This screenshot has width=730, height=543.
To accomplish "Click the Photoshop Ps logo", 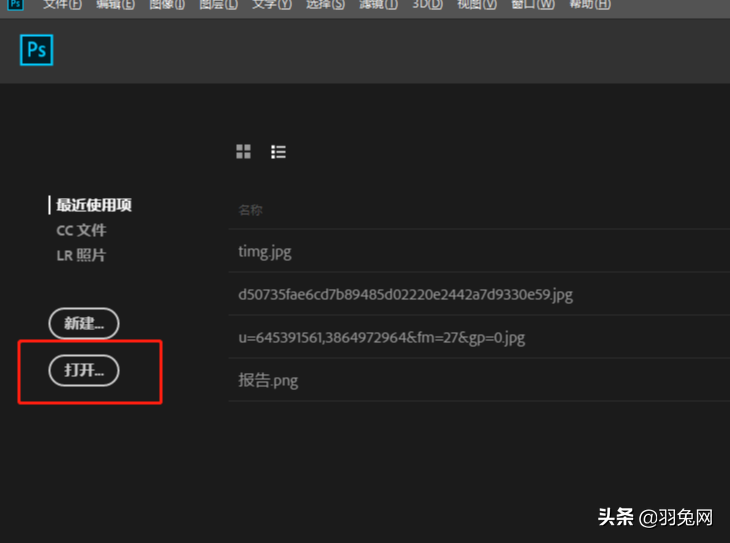I will point(36,50).
